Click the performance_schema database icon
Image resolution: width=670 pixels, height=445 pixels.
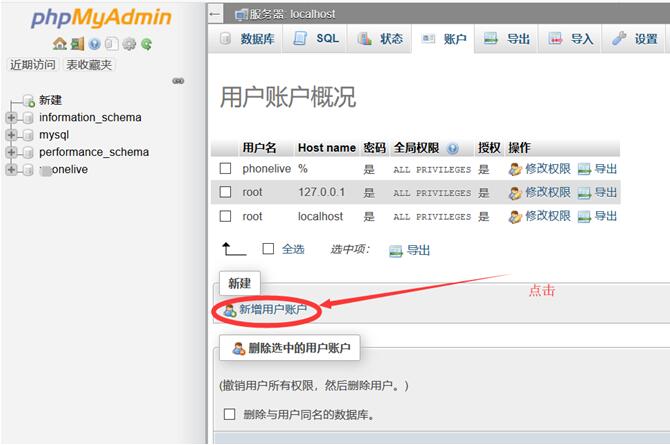tap(28, 153)
